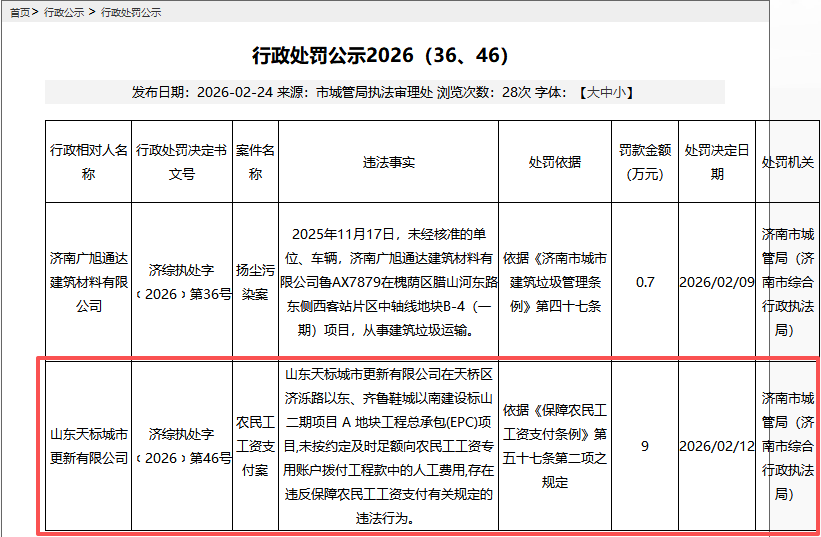This screenshot has width=821, height=537.
Task: Select the 扬尘污染案 case name cell
Action: click(255, 282)
